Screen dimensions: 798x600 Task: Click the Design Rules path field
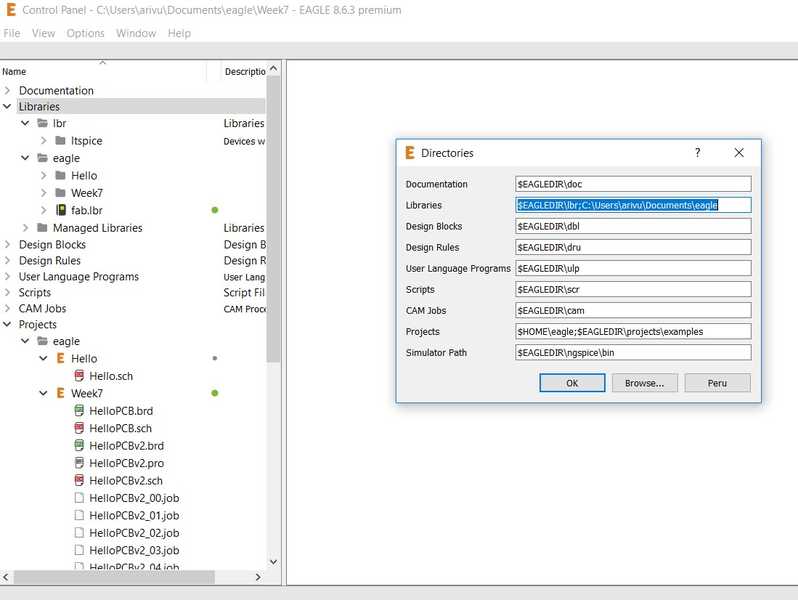tap(633, 247)
